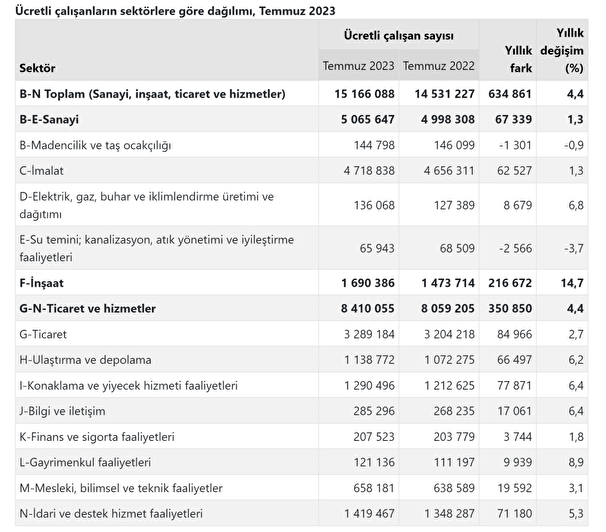The image size is (606, 532).
Task: Select 'B-Madencilik ve taş ocakçılığı' row label
Action: 95,145
